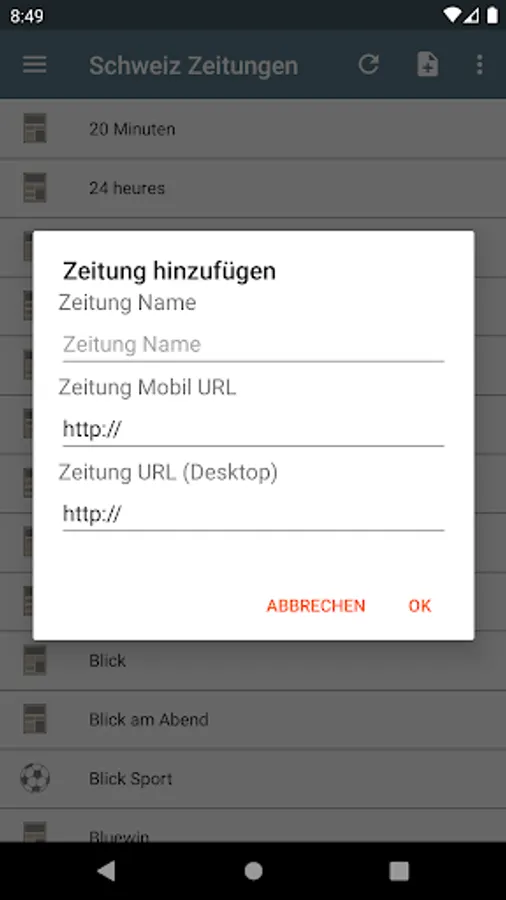Open the three-dot overflow menu

480,64
